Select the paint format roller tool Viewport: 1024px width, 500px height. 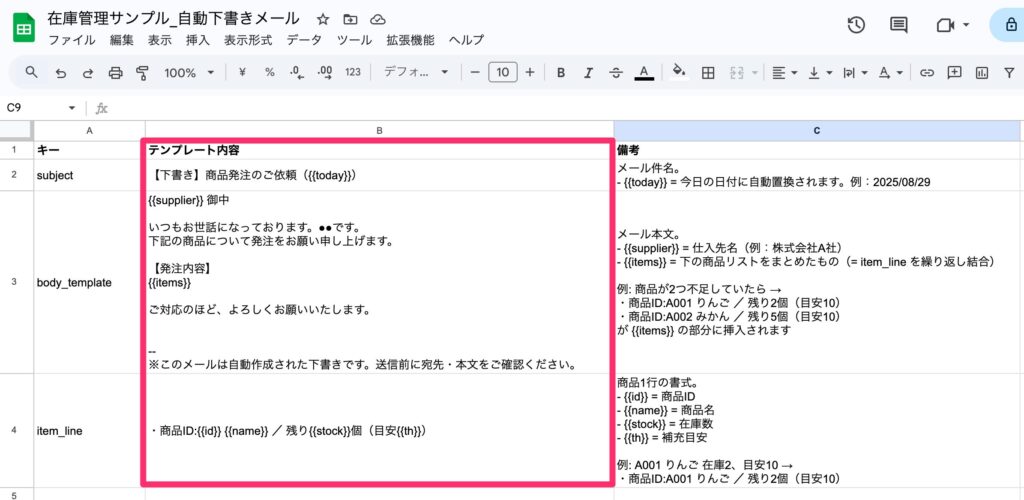141,73
